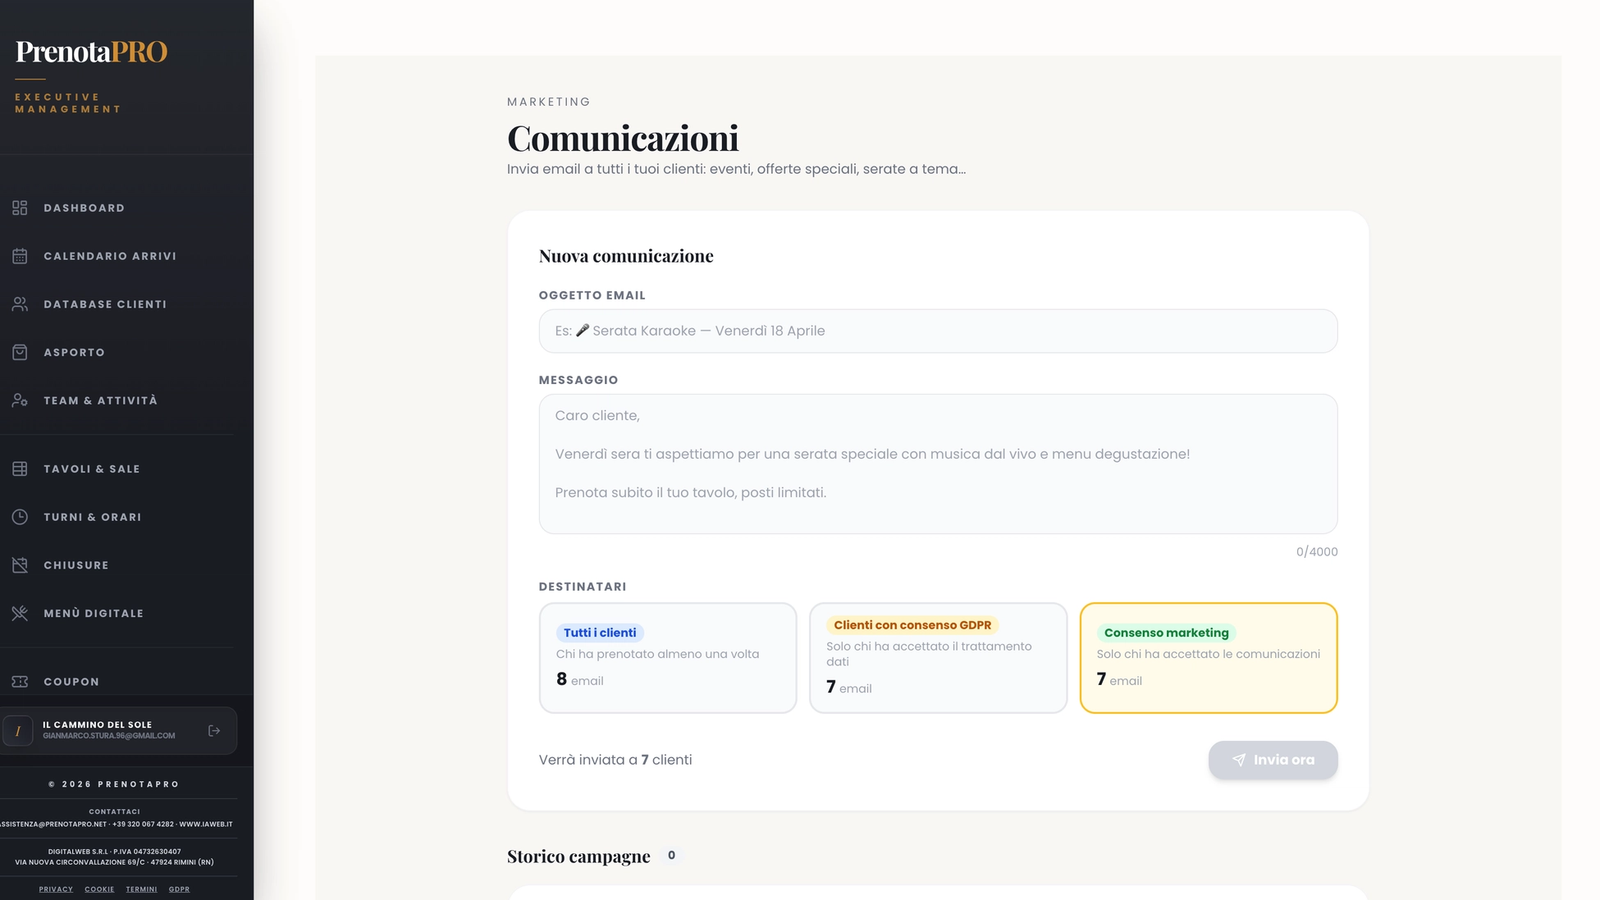Viewport: 1600px width, 900px height.
Task: Open the Privacy footer link
Action: point(56,889)
